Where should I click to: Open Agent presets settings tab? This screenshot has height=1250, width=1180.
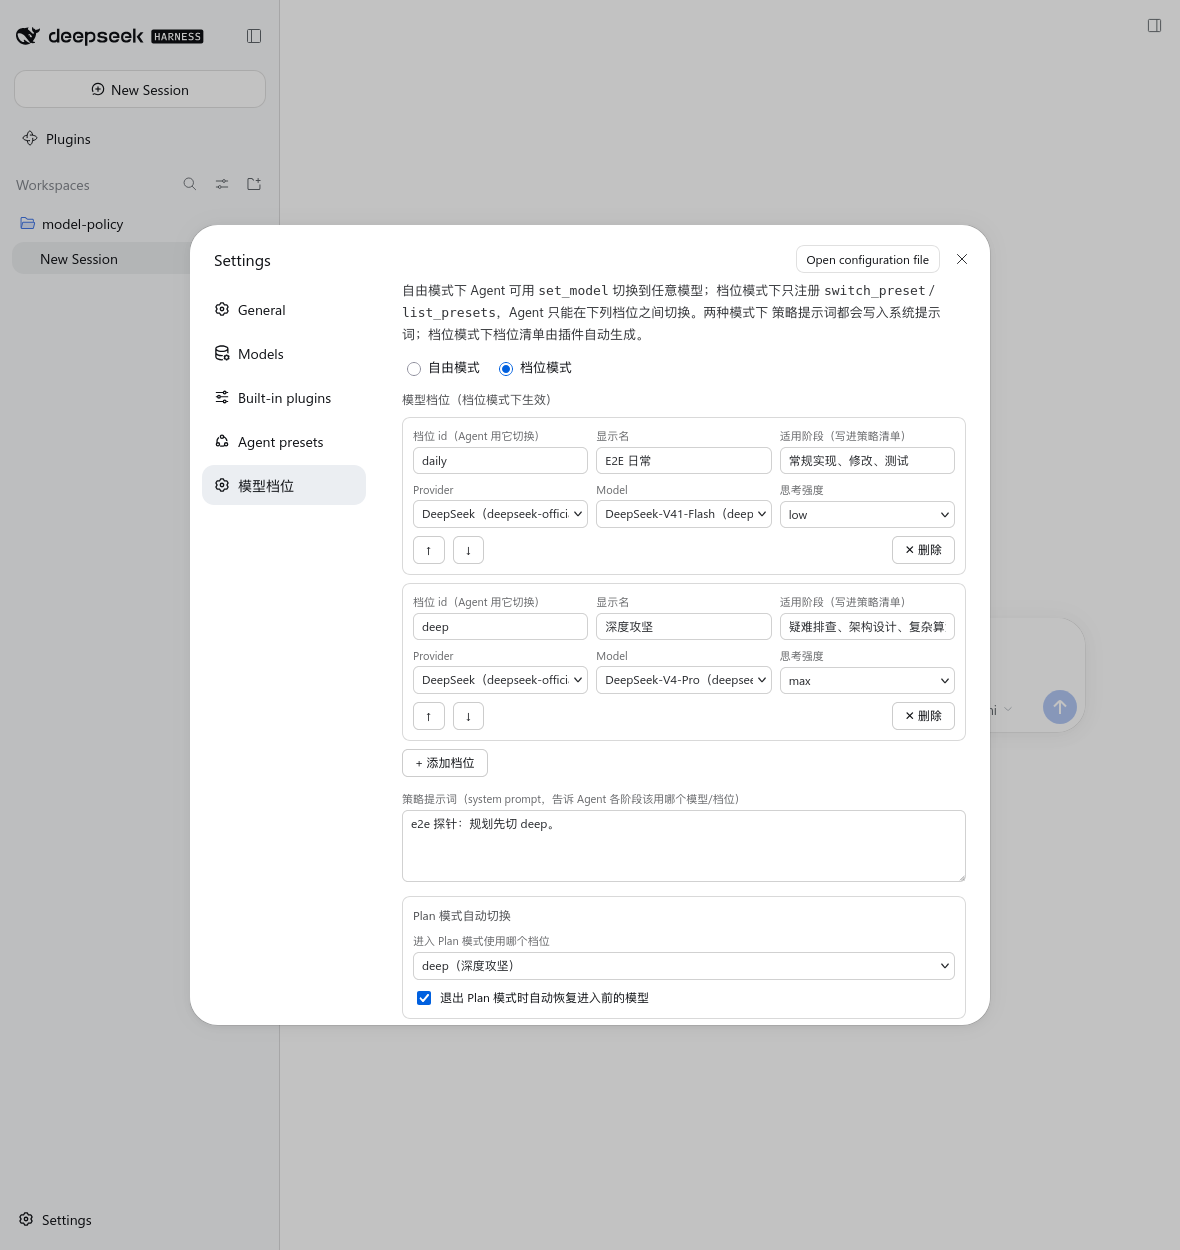pyautogui.click(x=284, y=442)
